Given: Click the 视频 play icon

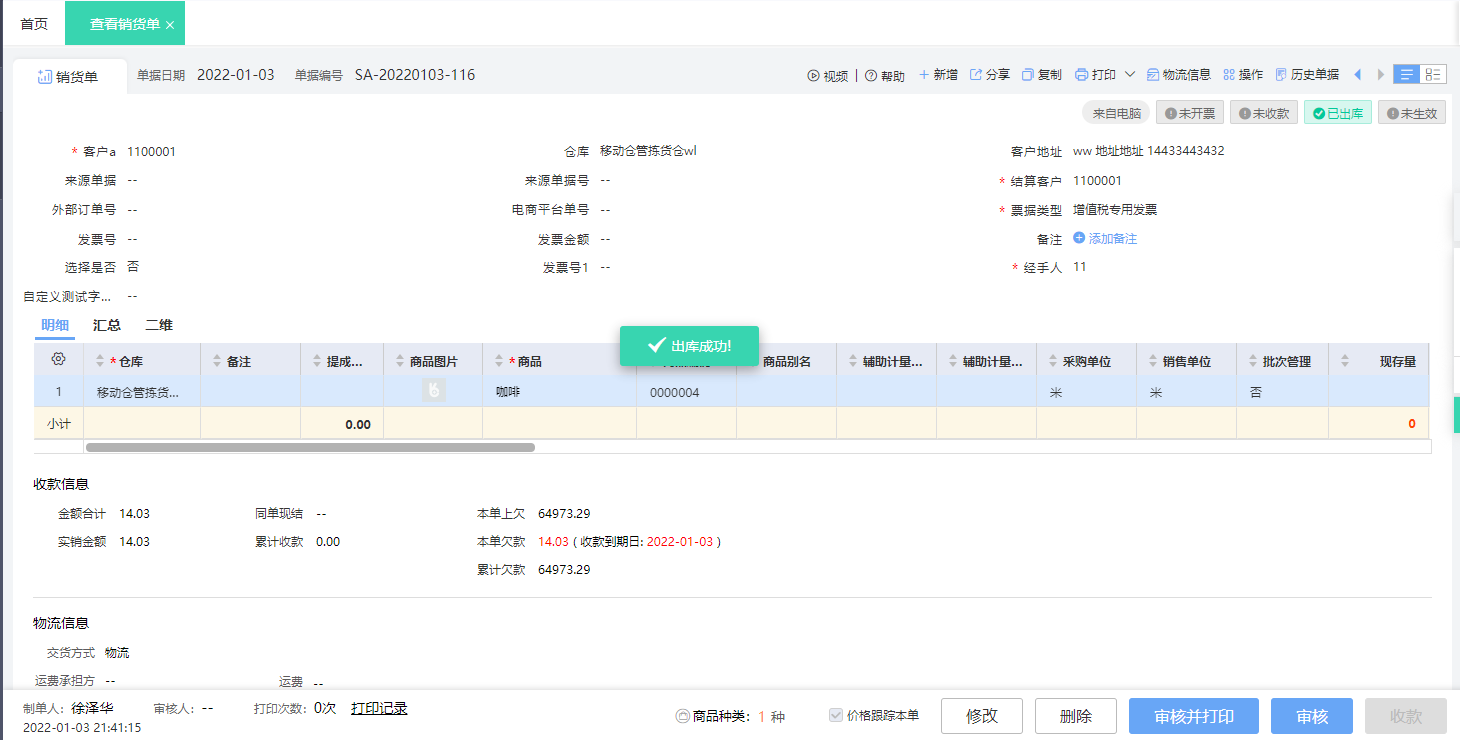Looking at the screenshot, I should 814,75.
